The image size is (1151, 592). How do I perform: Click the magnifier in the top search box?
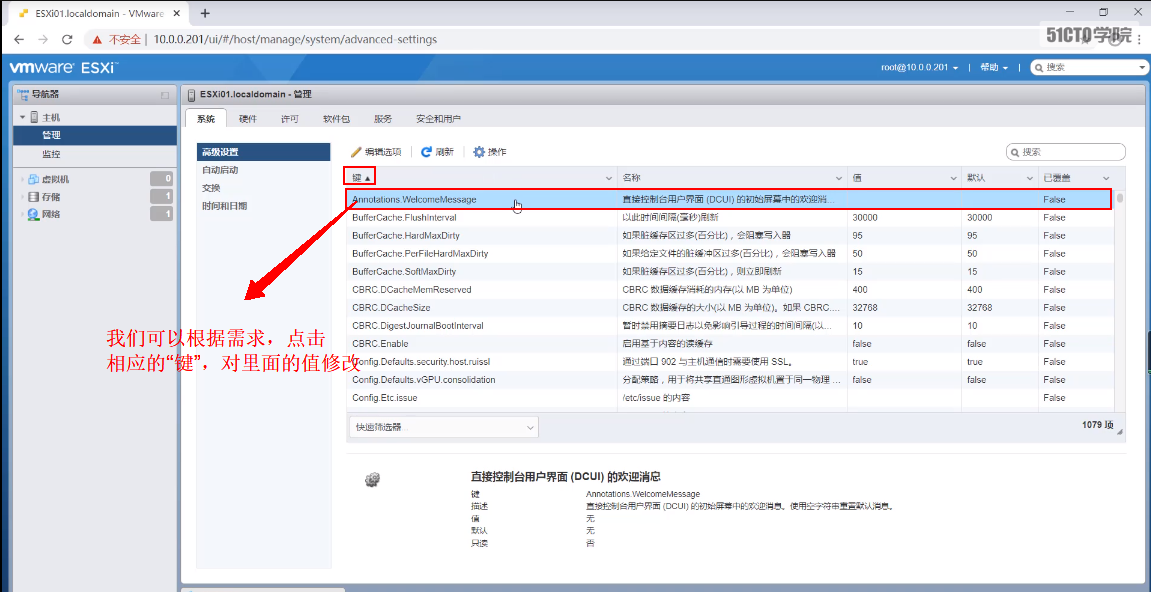point(1039,68)
